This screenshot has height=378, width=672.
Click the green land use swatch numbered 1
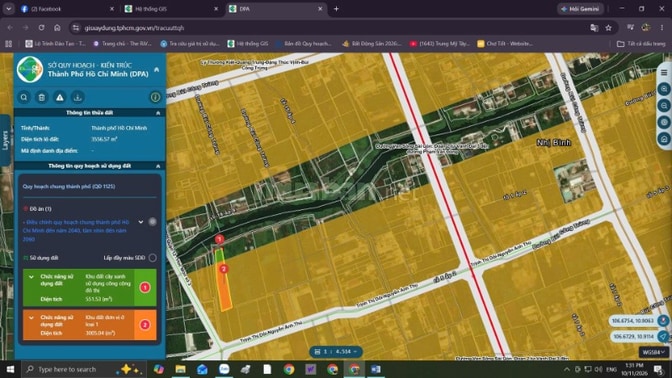tap(145, 287)
